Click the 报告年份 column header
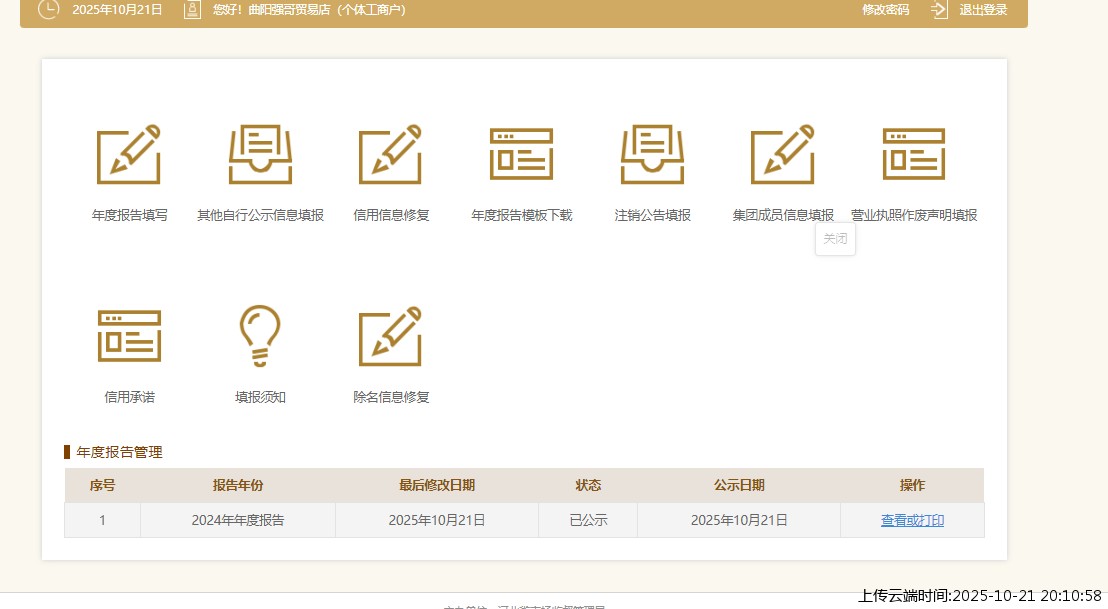The width and height of the screenshot is (1108, 609). point(238,485)
